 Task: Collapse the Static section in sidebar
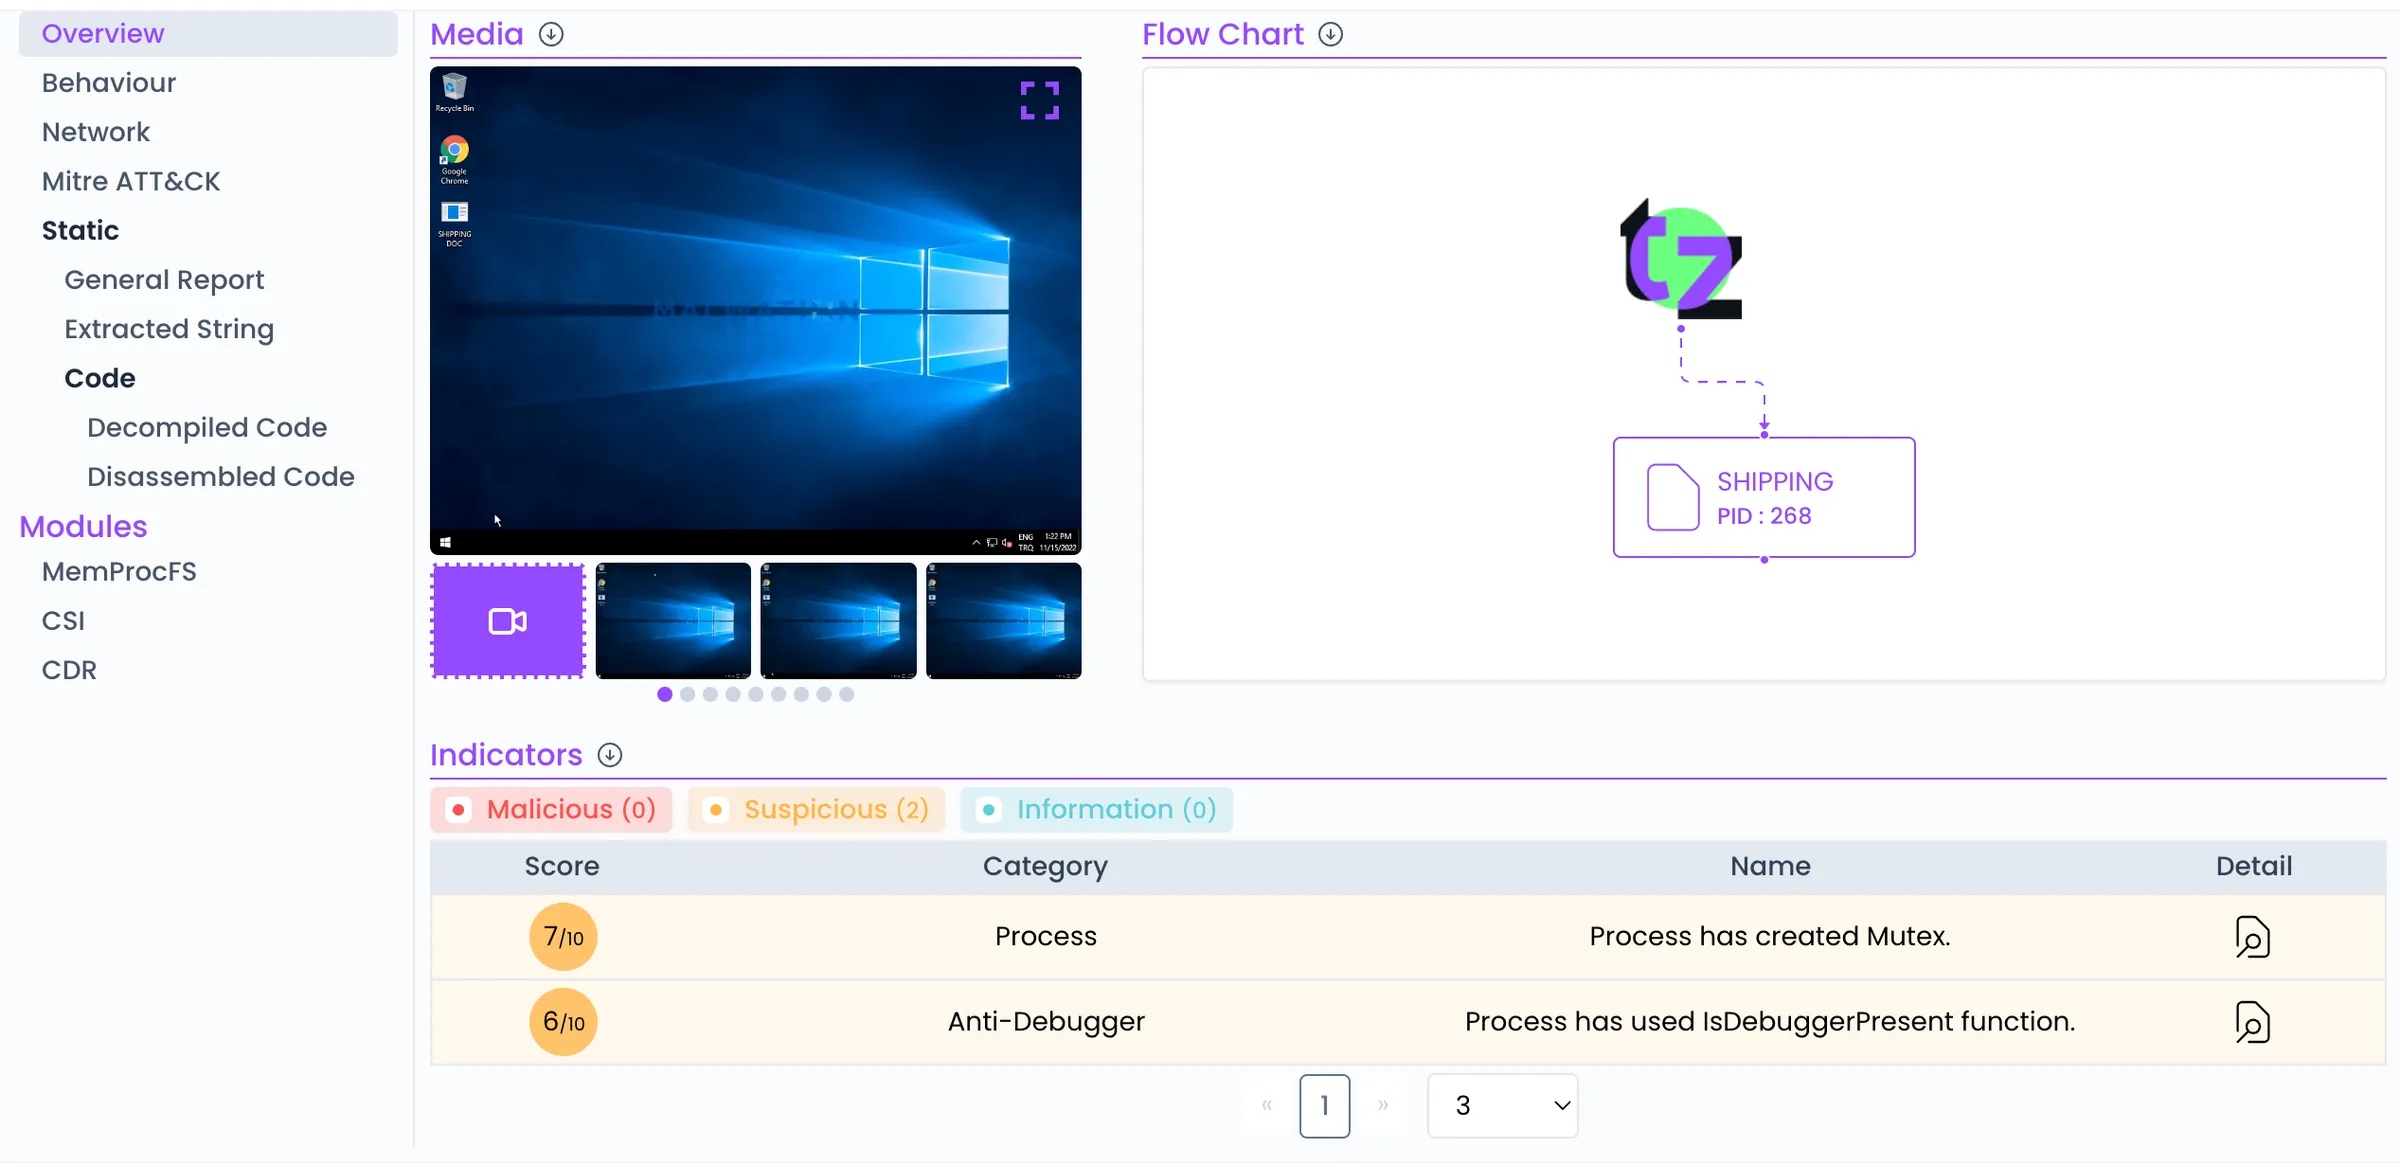(x=79, y=230)
